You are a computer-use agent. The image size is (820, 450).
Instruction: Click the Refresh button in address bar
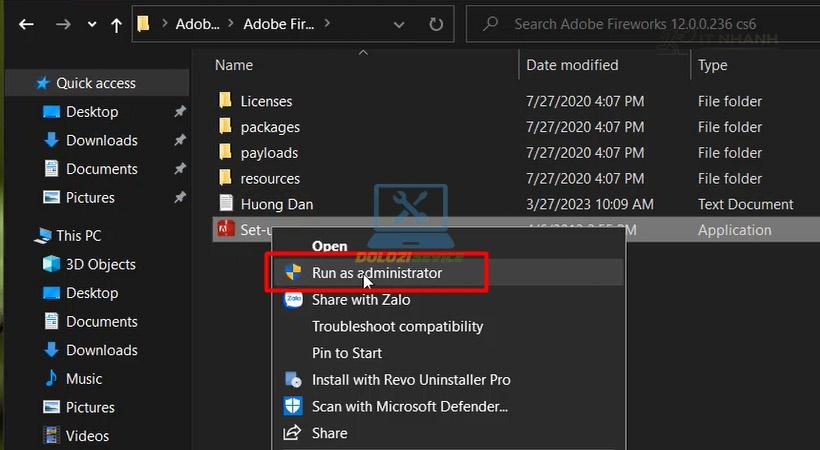point(435,23)
